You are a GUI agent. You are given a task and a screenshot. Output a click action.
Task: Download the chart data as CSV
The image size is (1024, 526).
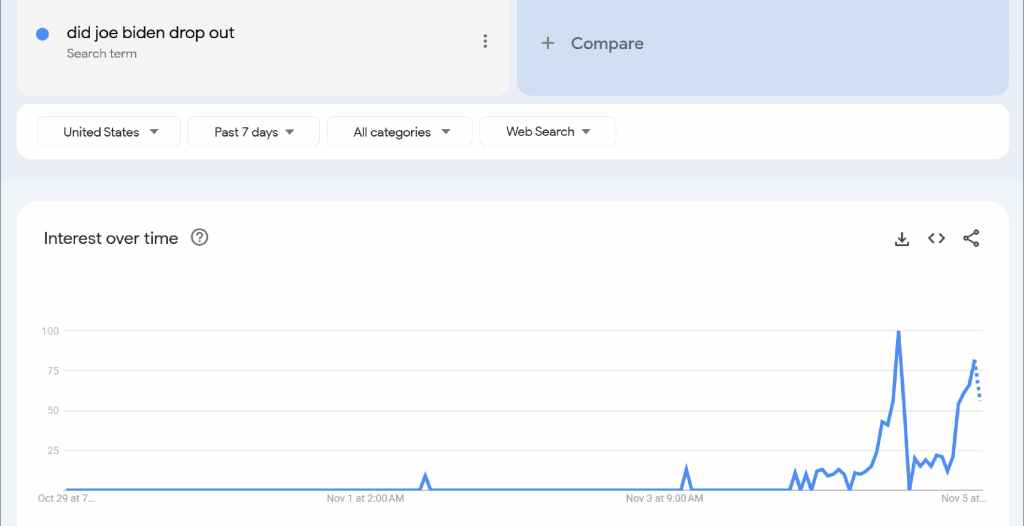(x=902, y=238)
